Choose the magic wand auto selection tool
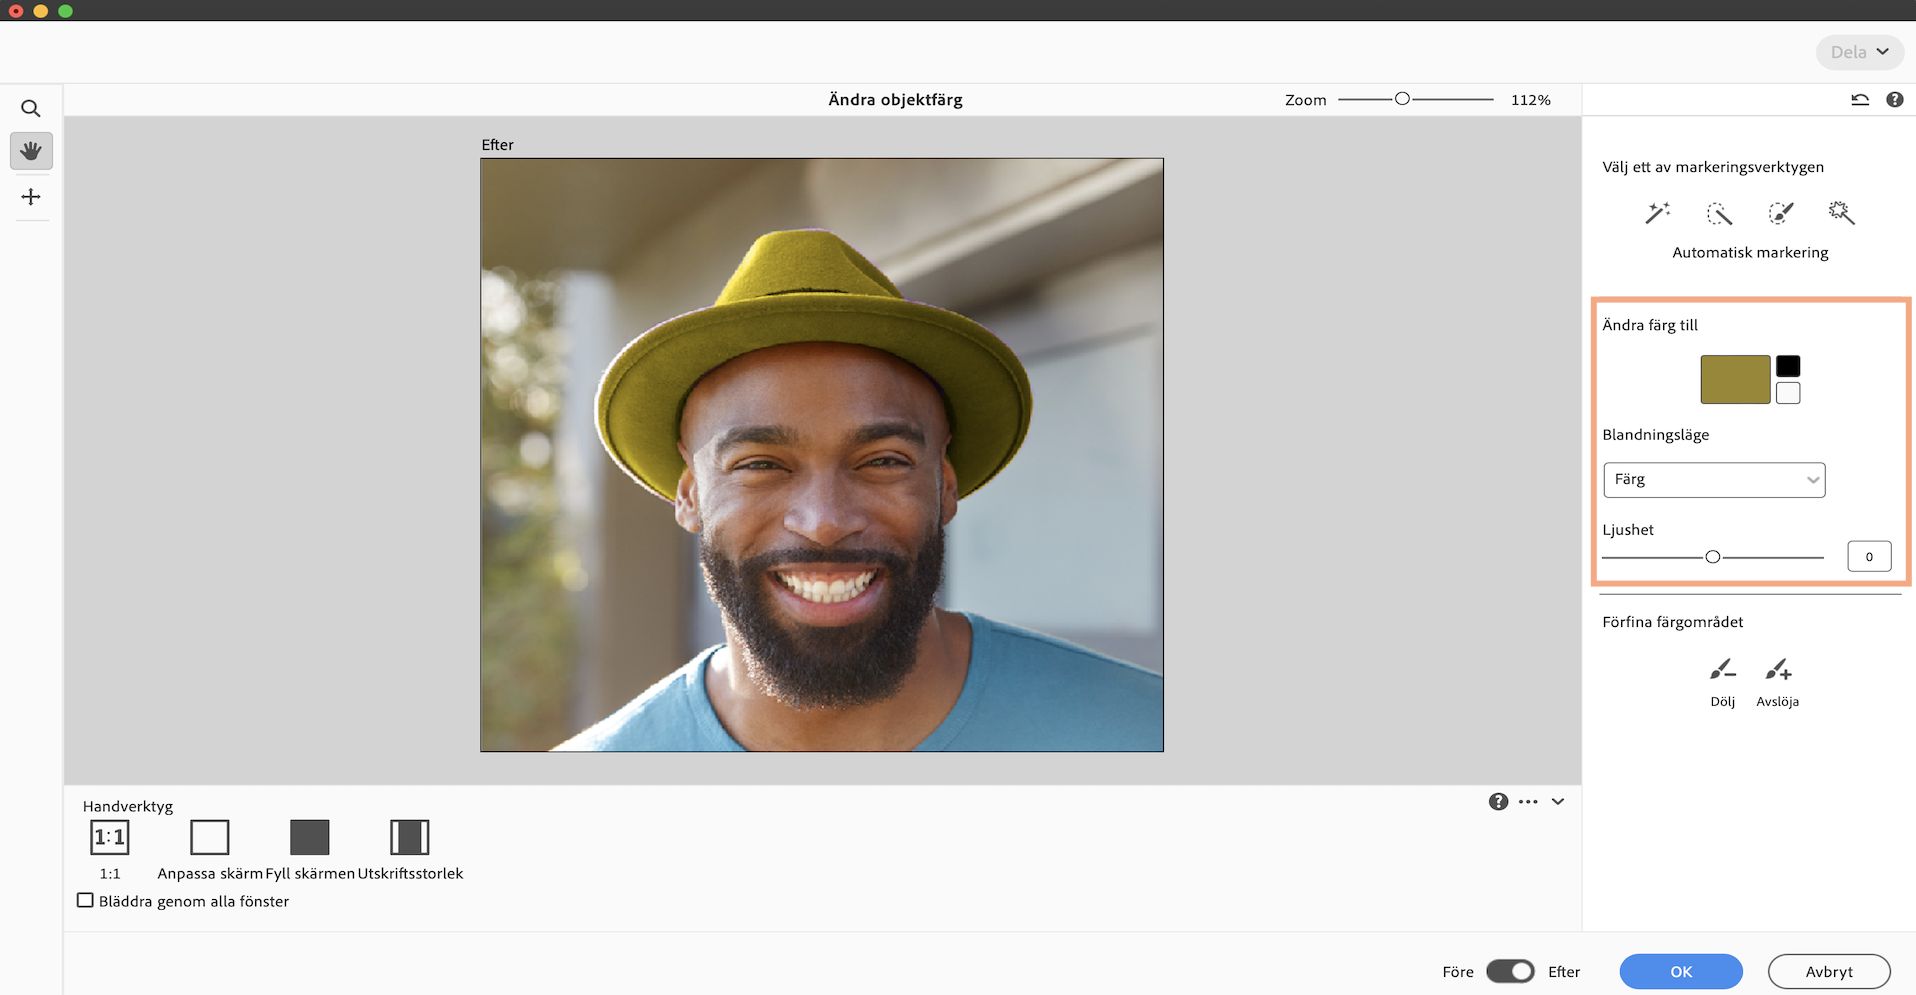Image resolution: width=1916 pixels, height=995 pixels. pyautogui.click(x=1658, y=213)
